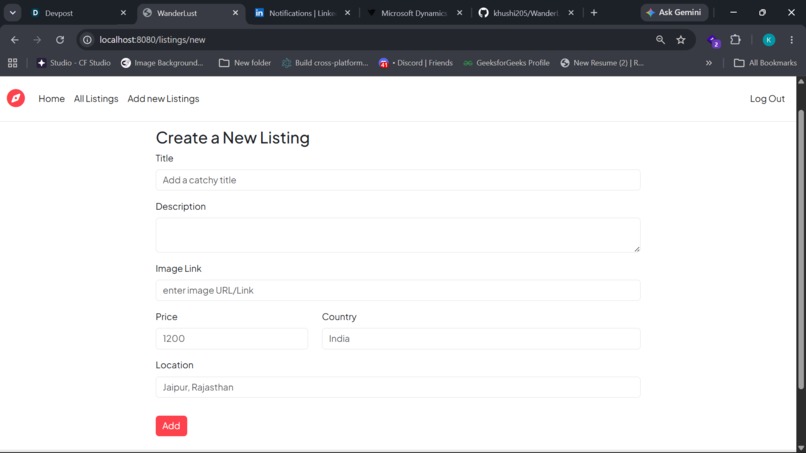The height and width of the screenshot is (453, 806).
Task: Focus the Title input field
Action: [398, 180]
